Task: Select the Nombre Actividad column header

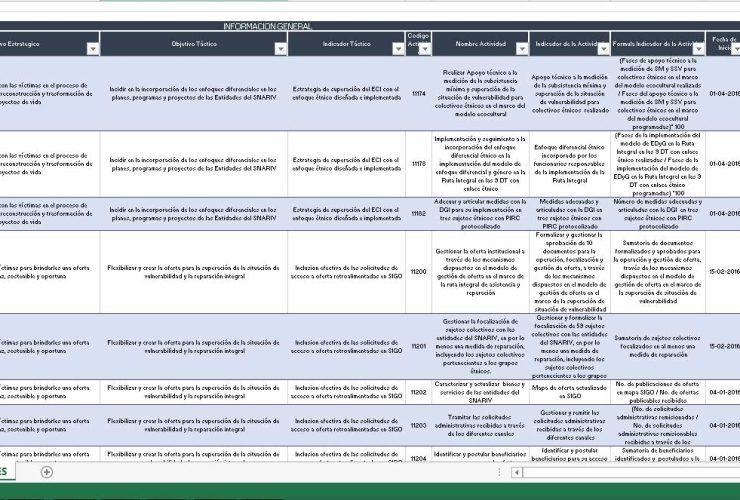Action: coord(480,44)
